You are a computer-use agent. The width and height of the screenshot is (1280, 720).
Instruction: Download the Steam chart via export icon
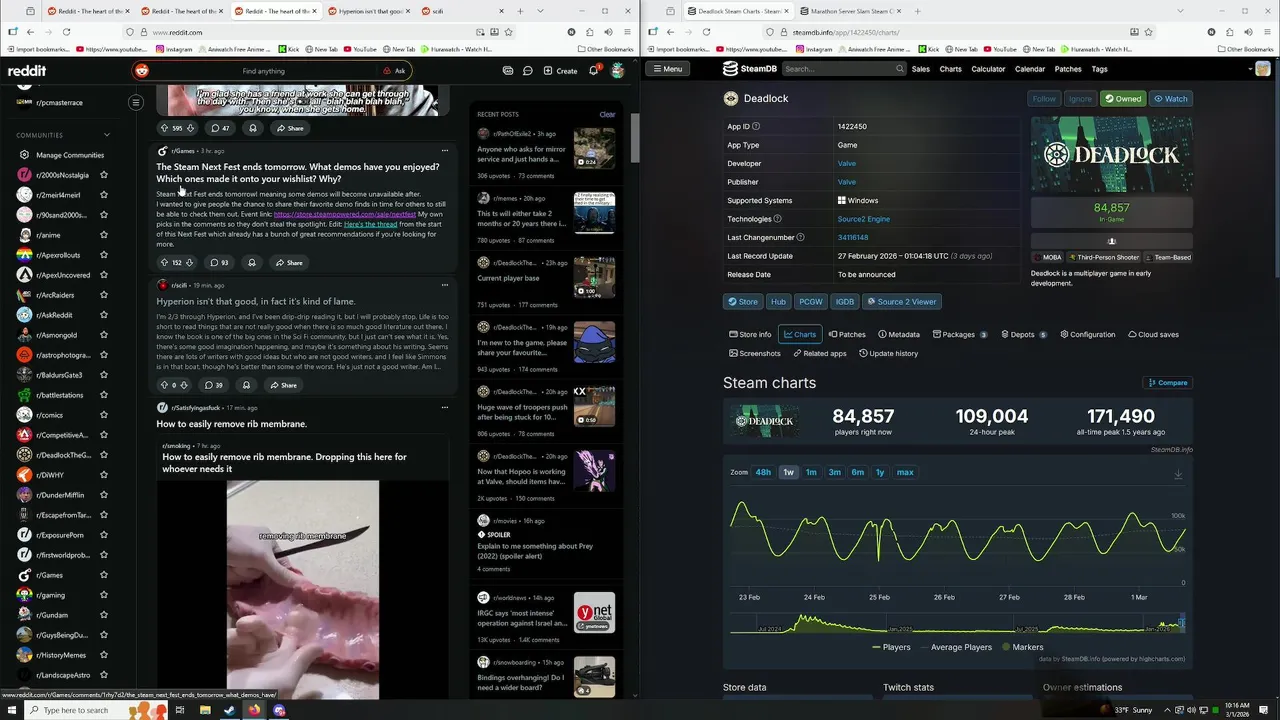(1178, 474)
